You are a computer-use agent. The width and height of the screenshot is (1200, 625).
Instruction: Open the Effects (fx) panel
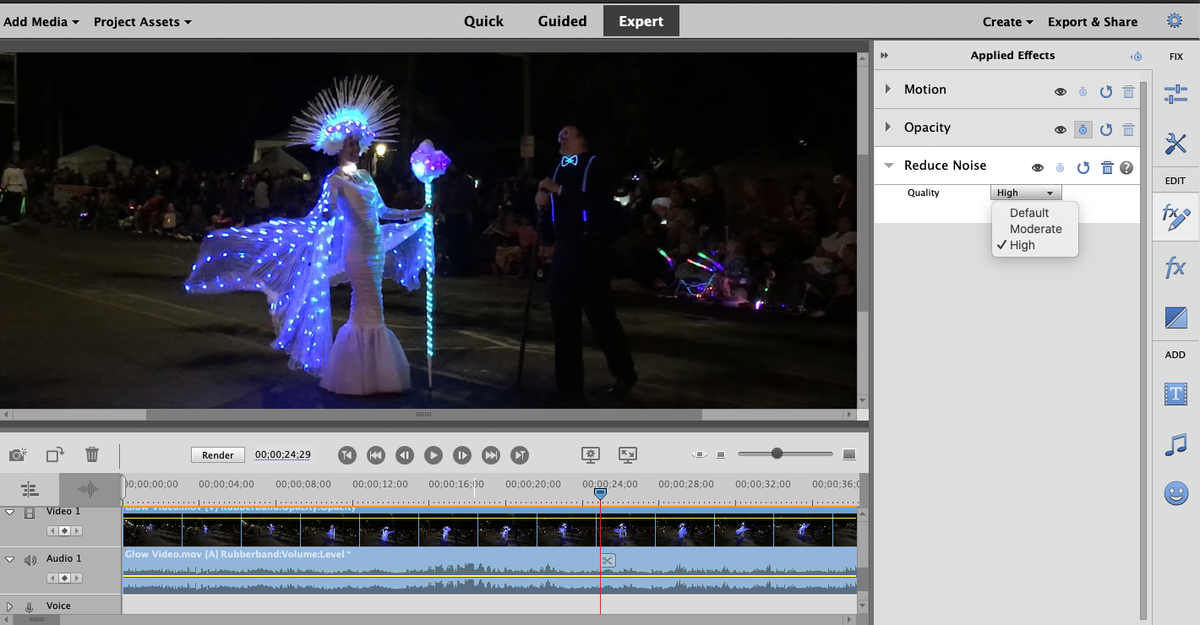coord(1175,267)
